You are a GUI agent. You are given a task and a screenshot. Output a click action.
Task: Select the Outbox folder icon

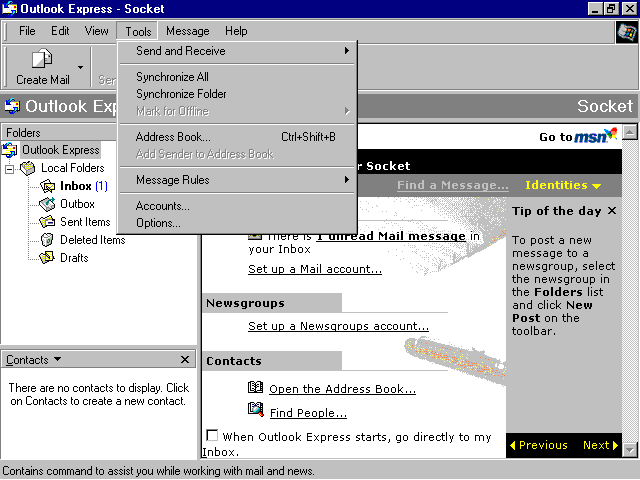tap(47, 204)
